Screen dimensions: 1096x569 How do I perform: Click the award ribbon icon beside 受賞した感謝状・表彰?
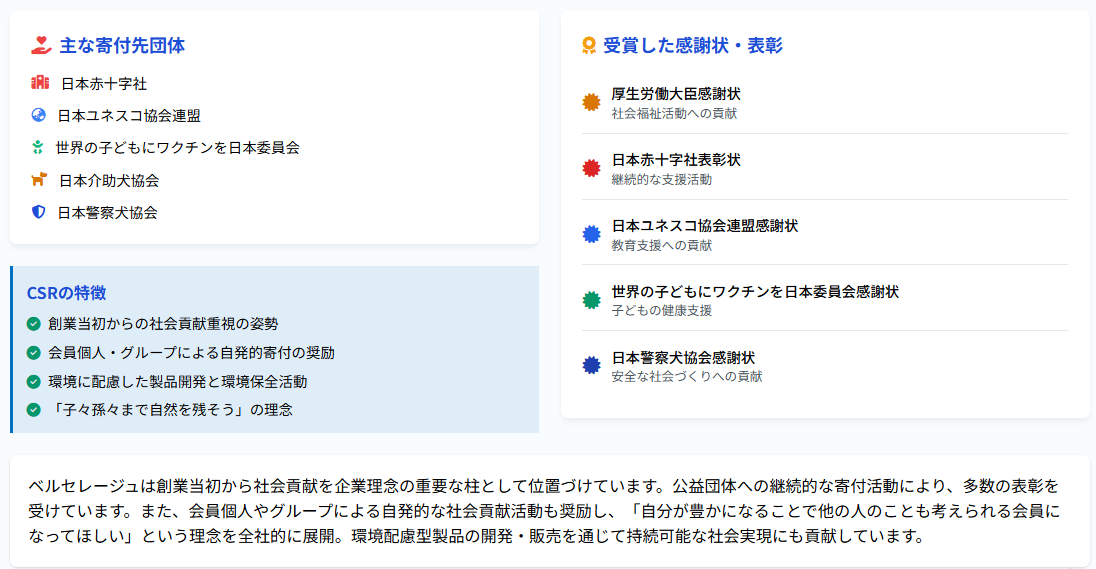tap(589, 45)
